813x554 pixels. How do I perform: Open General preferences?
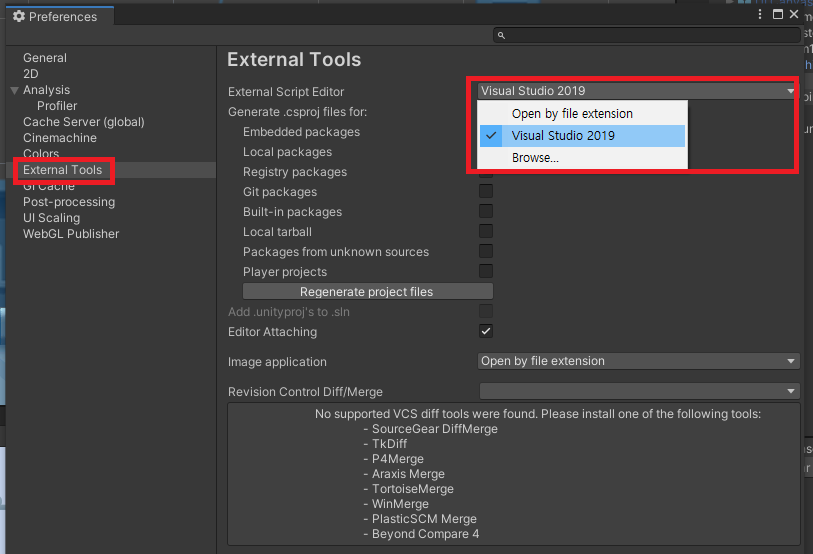pyautogui.click(x=45, y=58)
